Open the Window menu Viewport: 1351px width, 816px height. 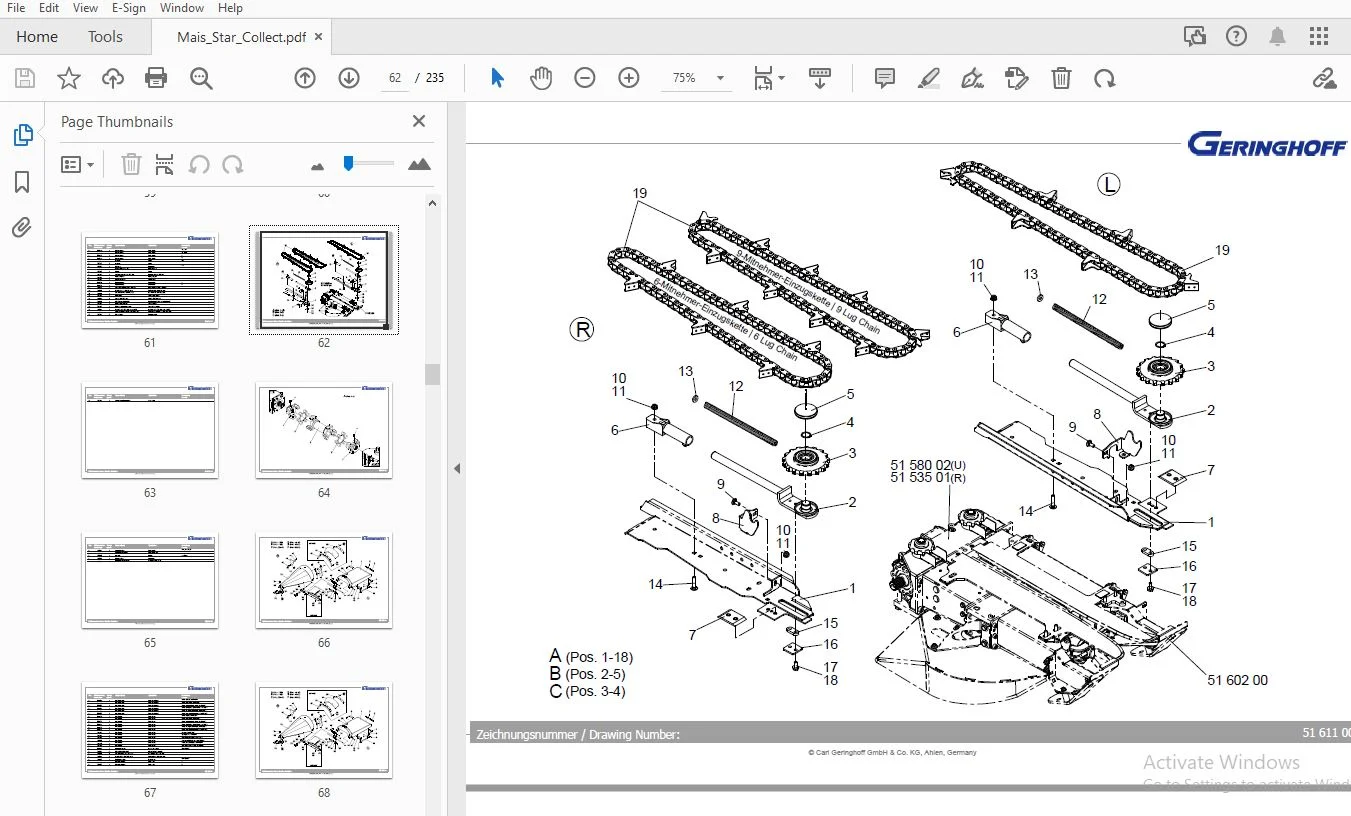click(182, 8)
